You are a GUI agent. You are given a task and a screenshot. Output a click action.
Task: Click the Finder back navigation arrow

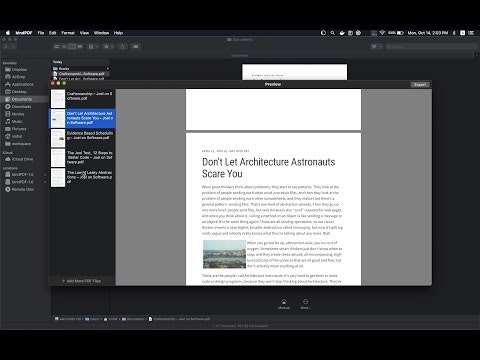click(6, 47)
